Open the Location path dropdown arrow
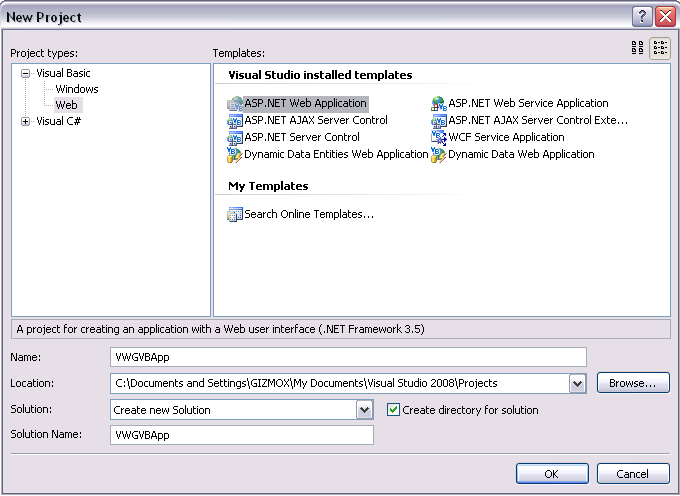Image resolution: width=680 pixels, height=496 pixels. [577, 384]
